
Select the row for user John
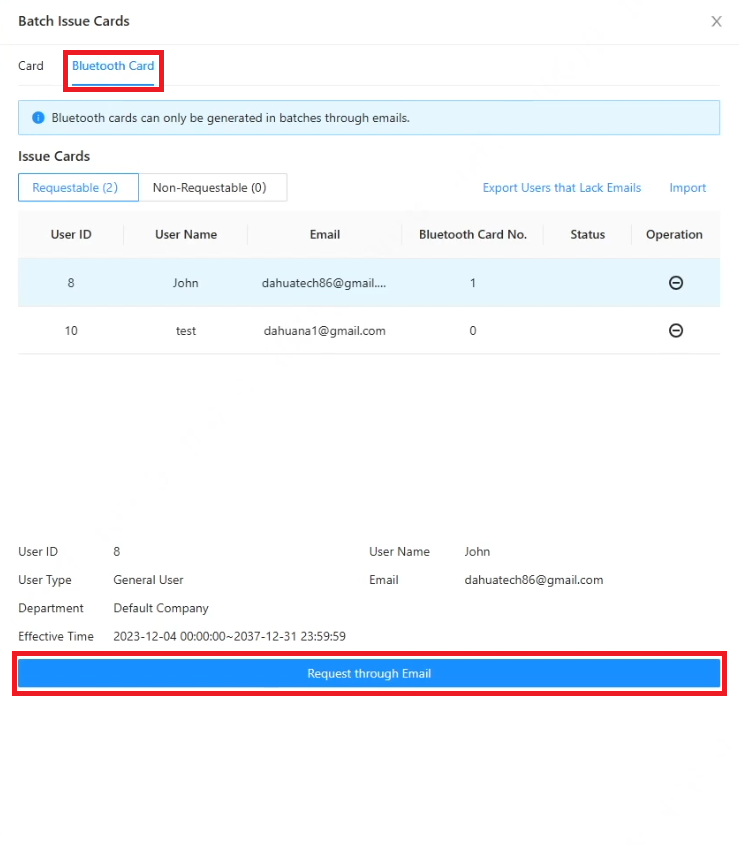click(x=369, y=283)
